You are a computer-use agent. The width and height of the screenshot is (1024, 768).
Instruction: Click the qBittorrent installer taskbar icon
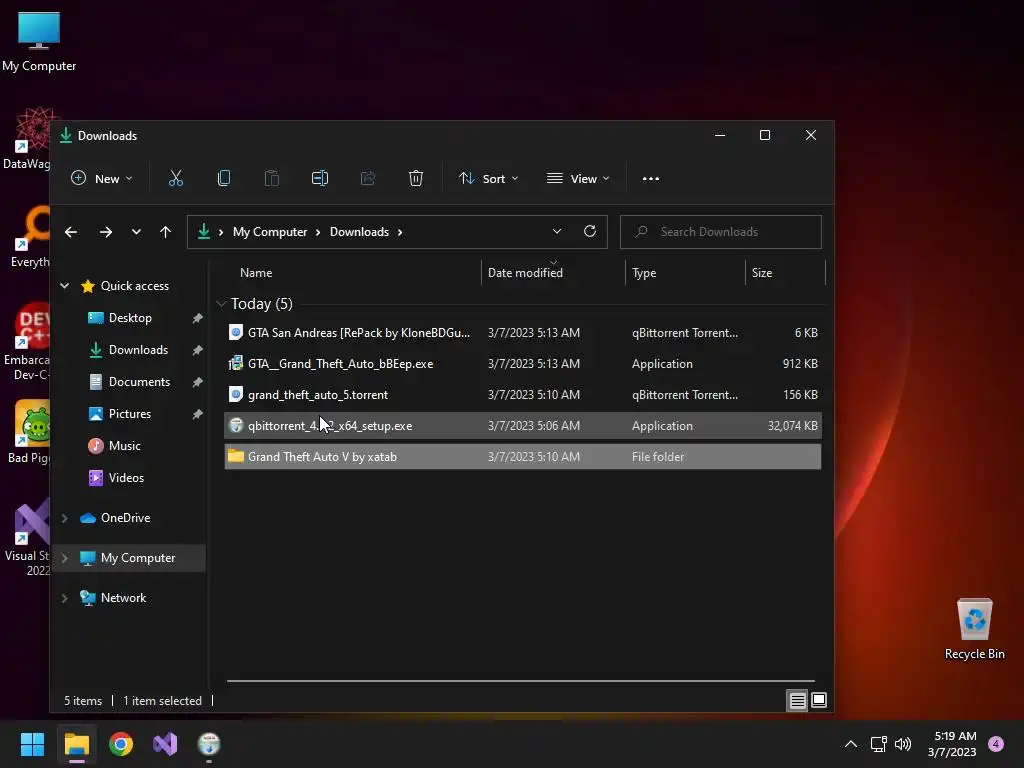pyautogui.click(x=209, y=744)
